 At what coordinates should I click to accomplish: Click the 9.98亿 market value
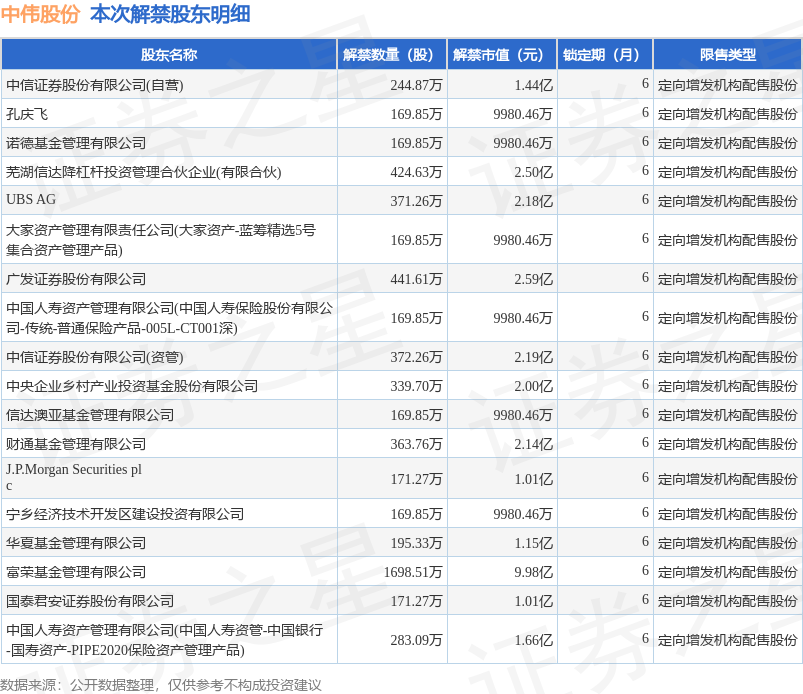pyautogui.click(x=534, y=572)
